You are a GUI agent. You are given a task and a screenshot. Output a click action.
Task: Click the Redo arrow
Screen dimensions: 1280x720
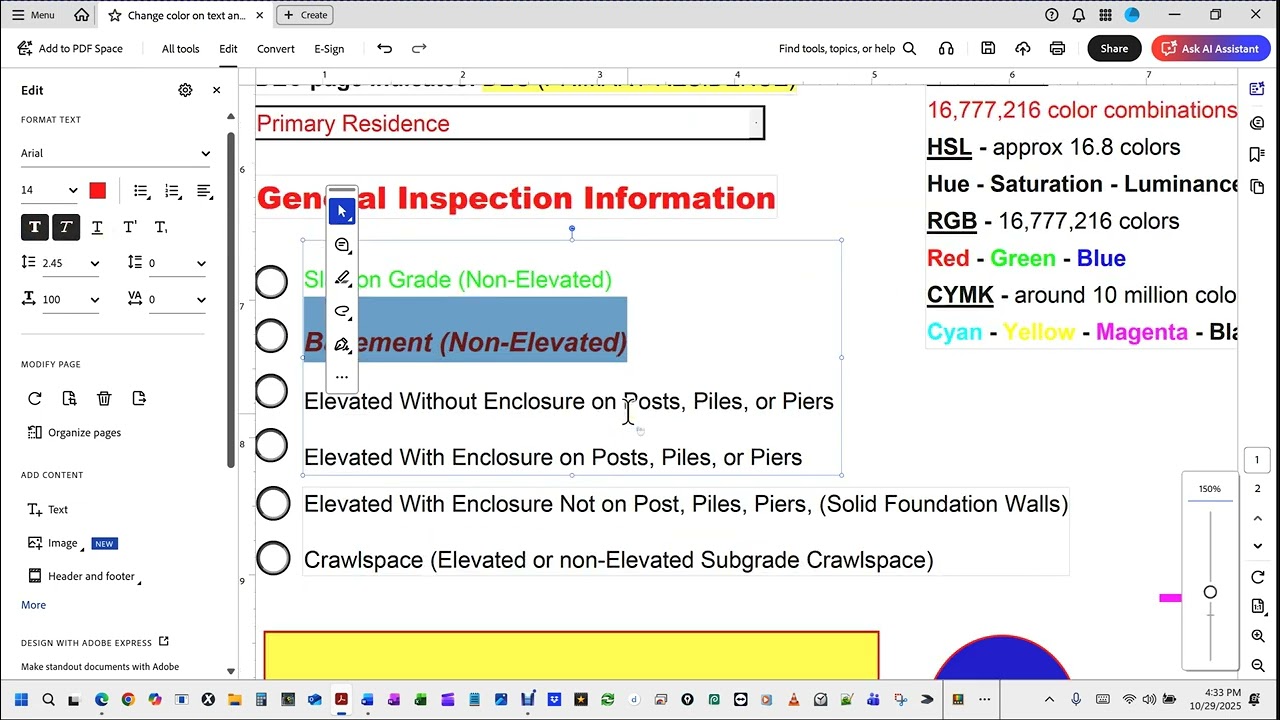click(x=419, y=48)
